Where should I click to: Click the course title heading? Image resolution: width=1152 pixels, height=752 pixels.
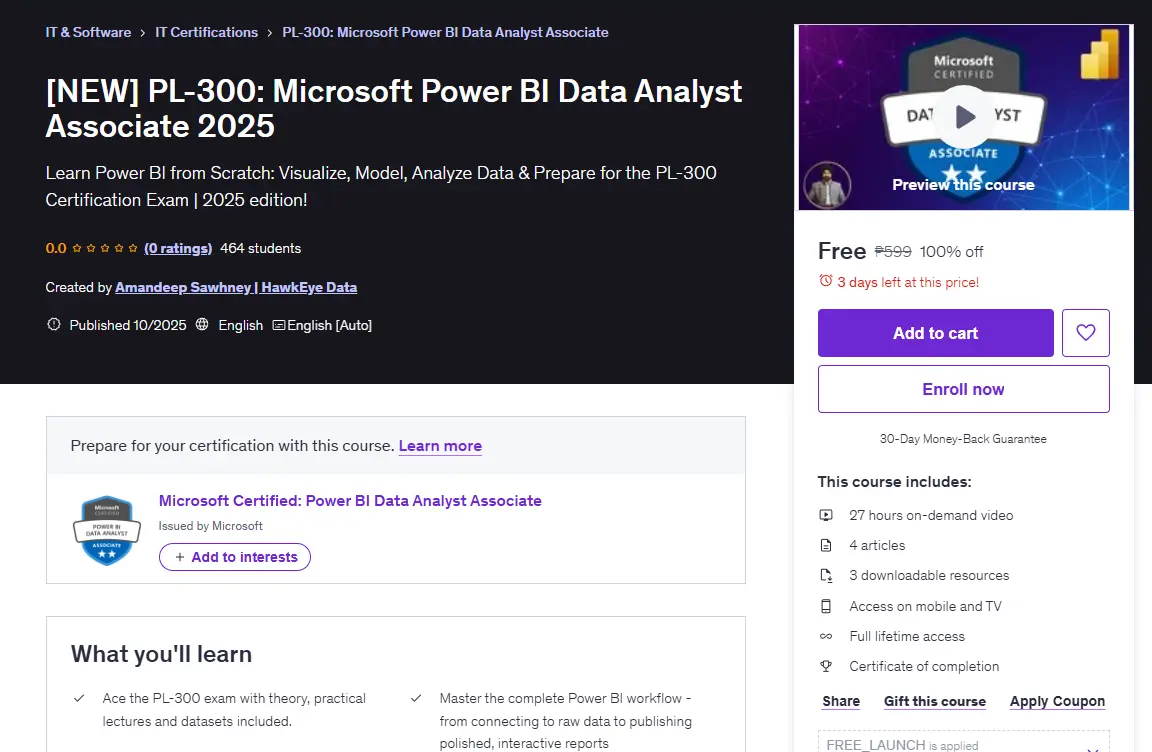coord(394,109)
